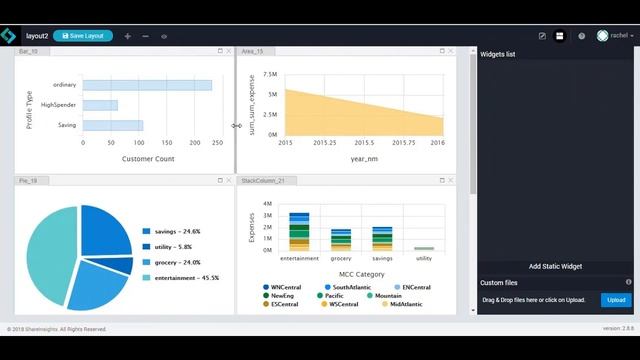The height and width of the screenshot is (360, 640).
Task: Click the Custom files info icon
Action: 629,282
